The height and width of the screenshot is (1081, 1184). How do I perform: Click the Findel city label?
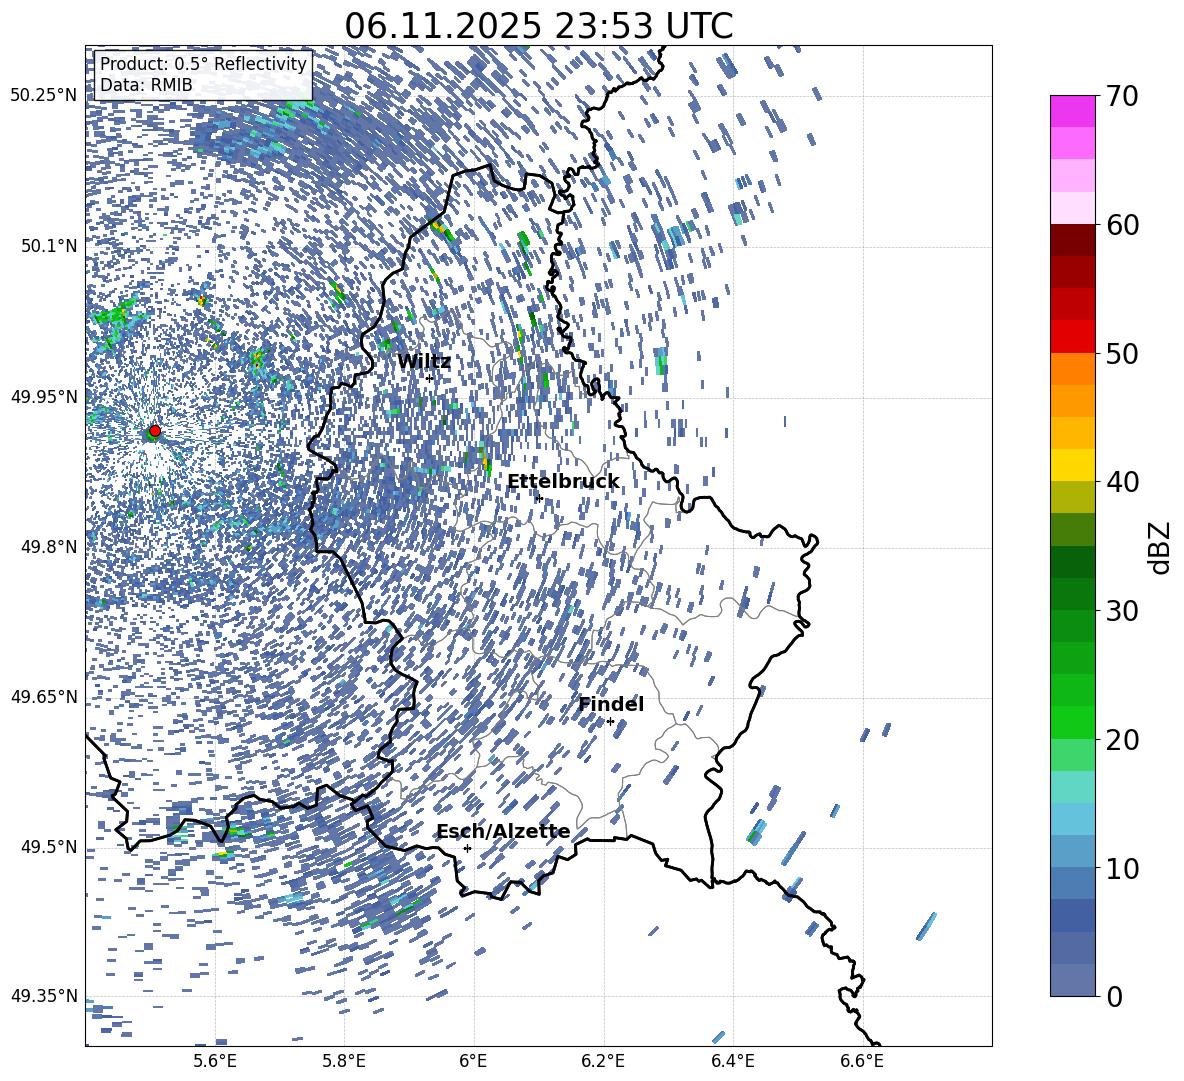tap(611, 704)
